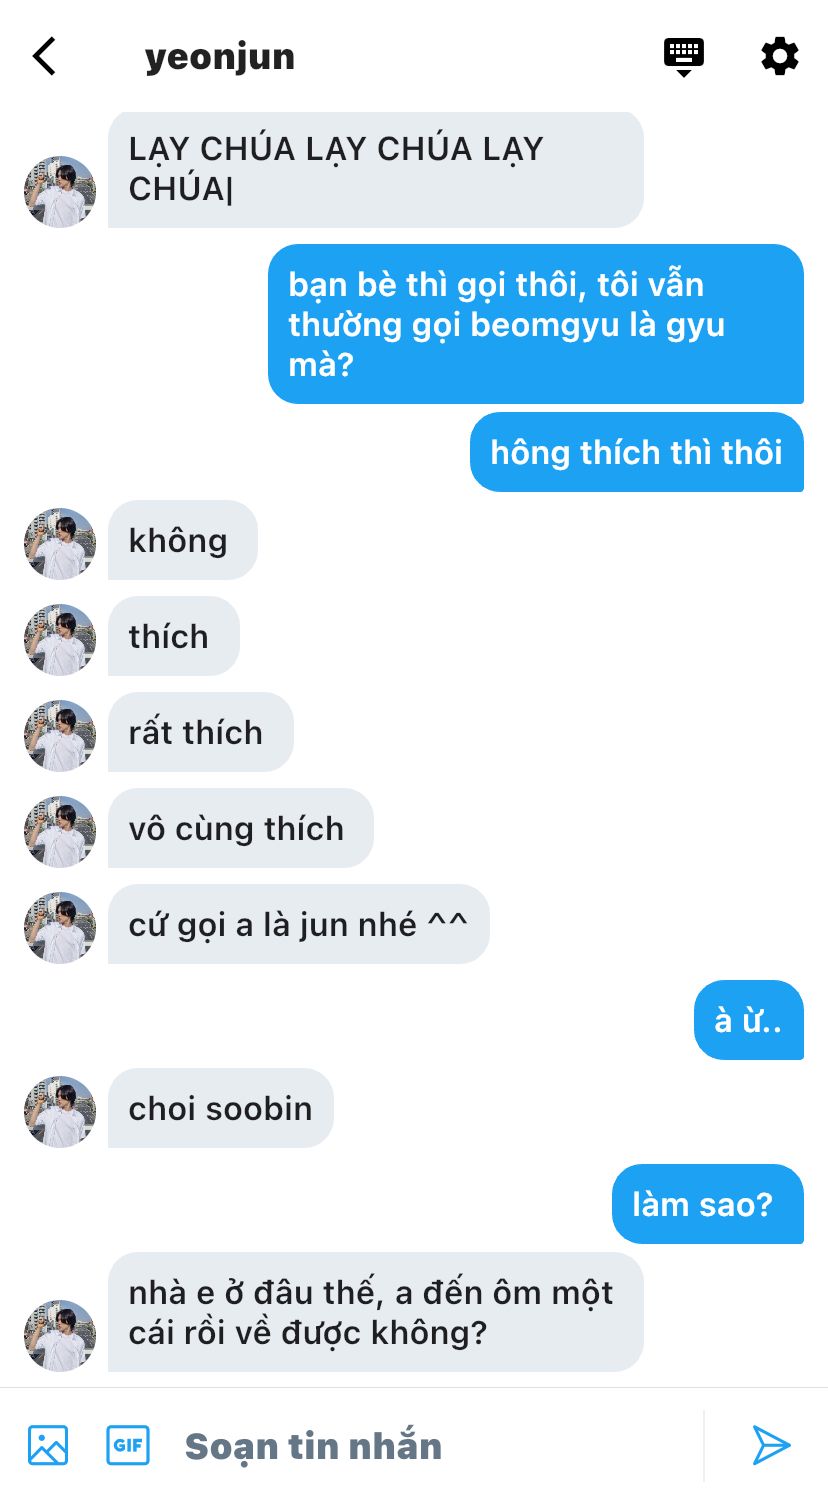Image resolution: width=828 pixels, height=1490 pixels.
Task: Select the "à ừ.." sent bubble
Action: (749, 1020)
